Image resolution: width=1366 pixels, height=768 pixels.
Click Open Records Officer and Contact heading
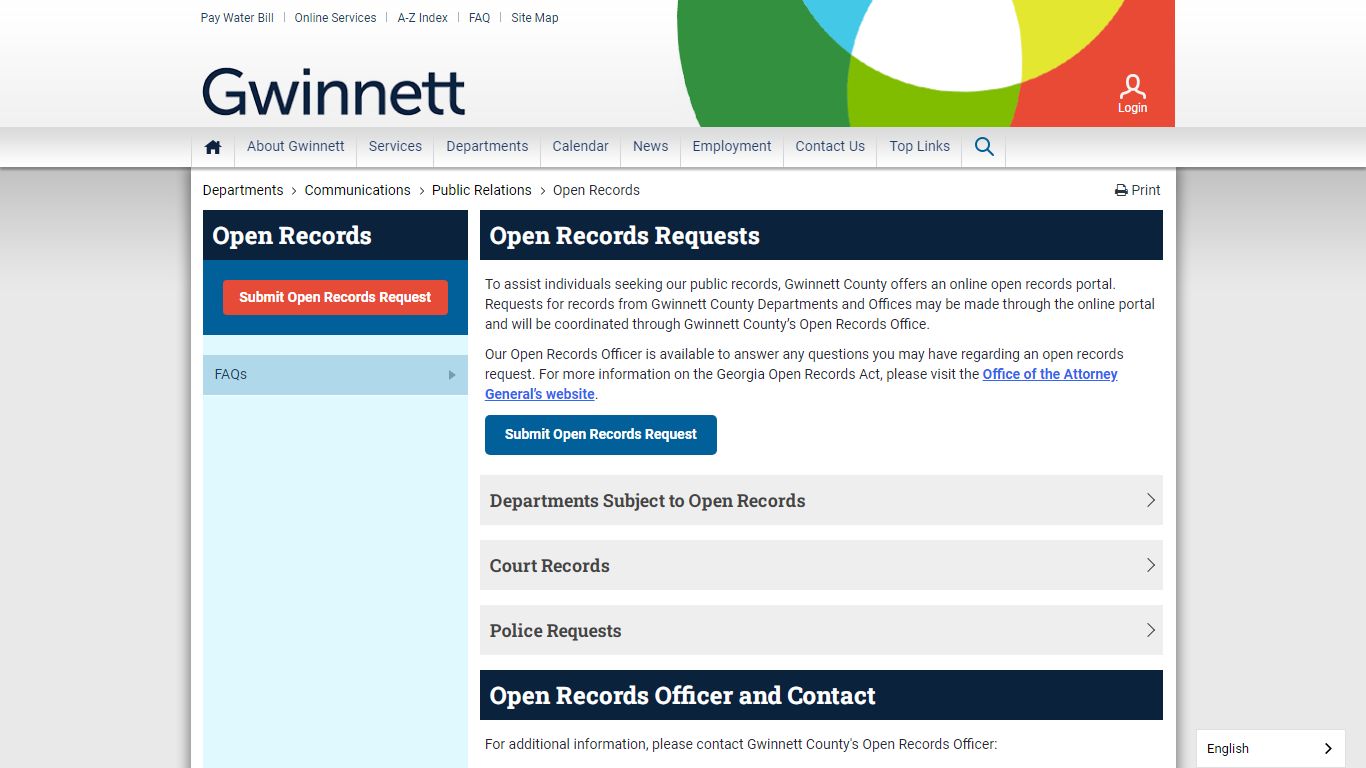pos(682,696)
